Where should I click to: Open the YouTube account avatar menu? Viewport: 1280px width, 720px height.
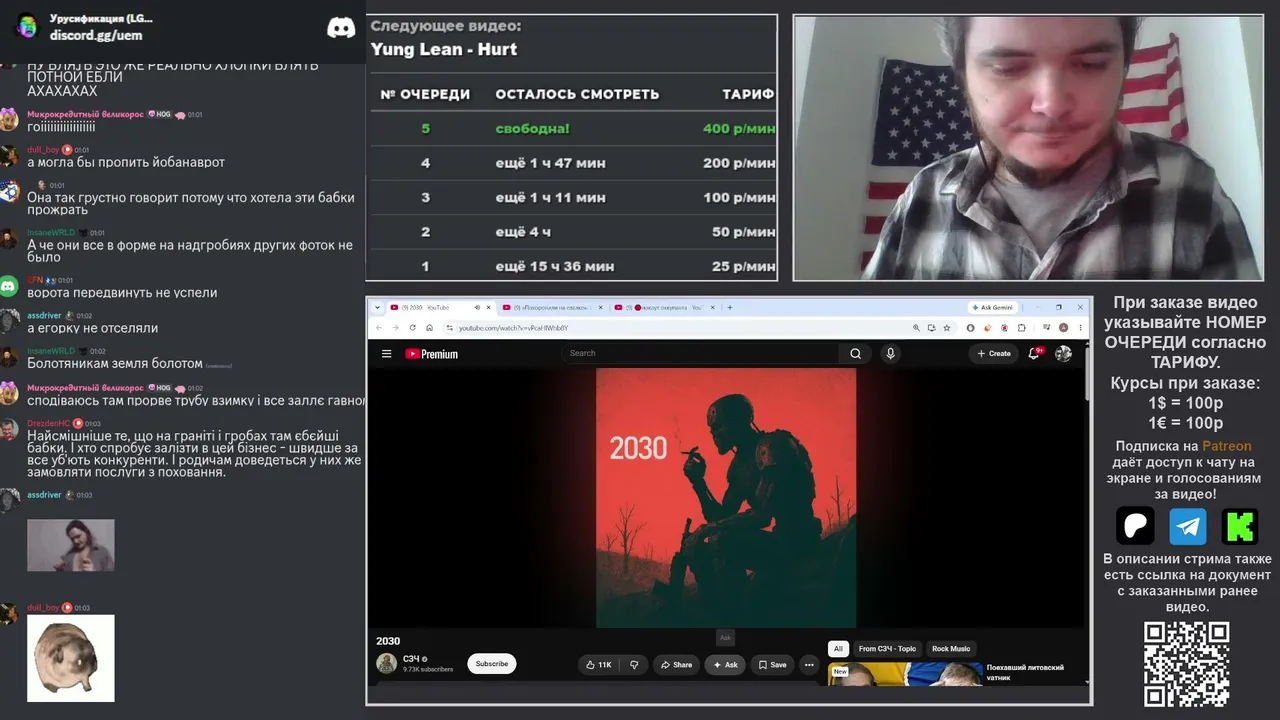(1063, 354)
